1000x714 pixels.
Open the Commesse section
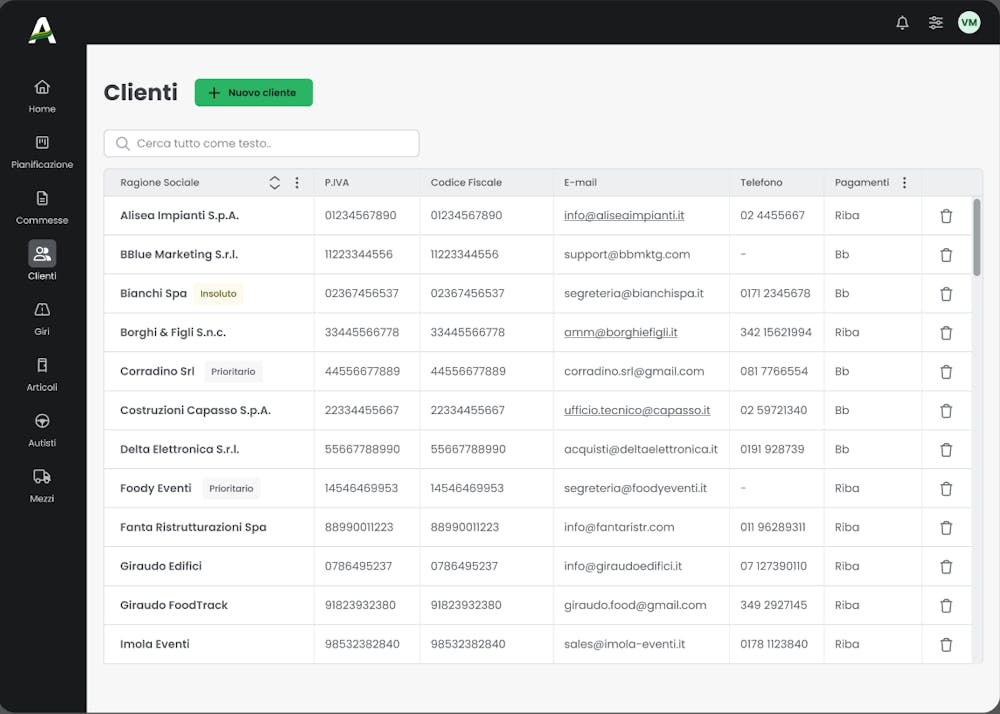pyautogui.click(x=41, y=208)
